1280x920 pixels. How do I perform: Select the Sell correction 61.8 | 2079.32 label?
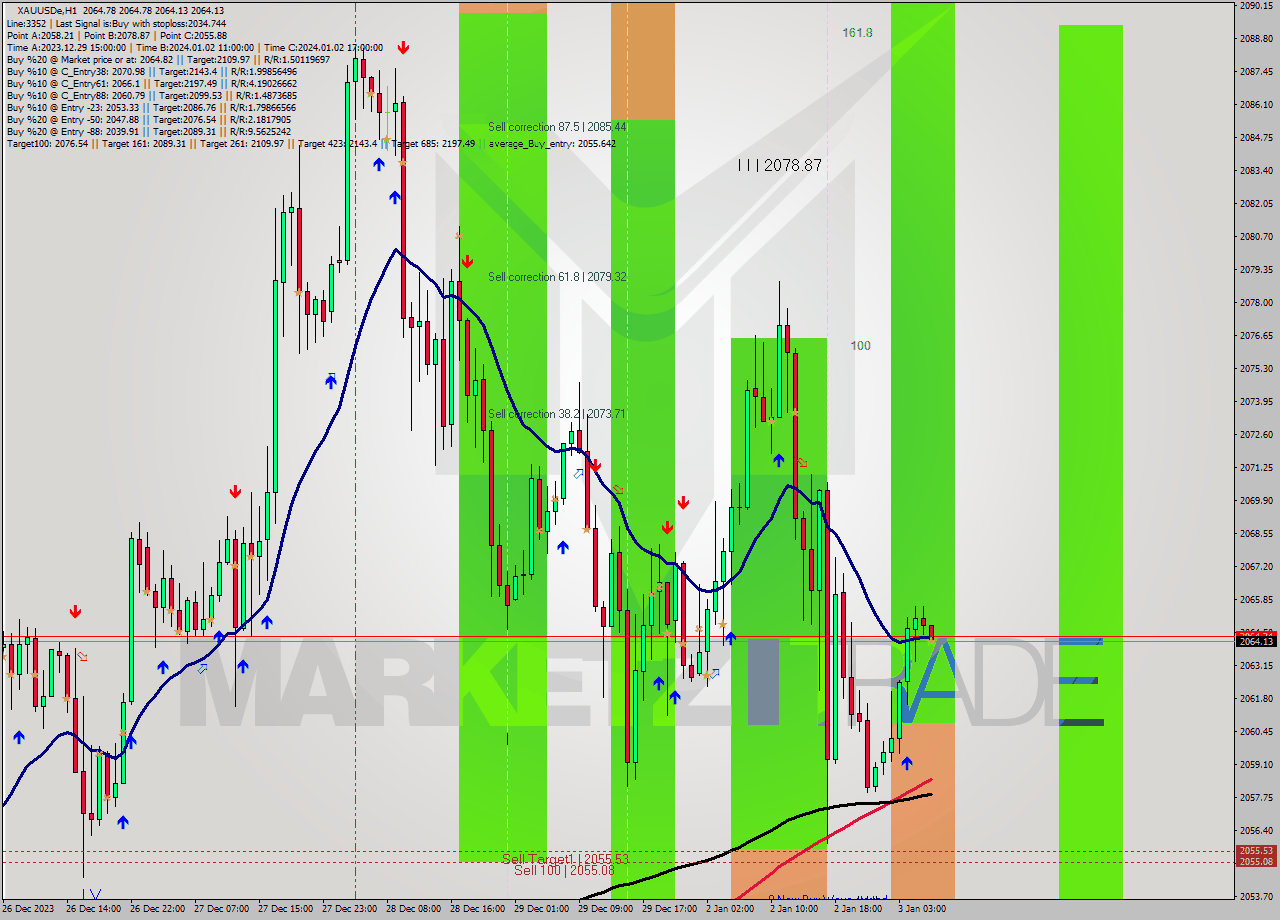click(x=557, y=277)
